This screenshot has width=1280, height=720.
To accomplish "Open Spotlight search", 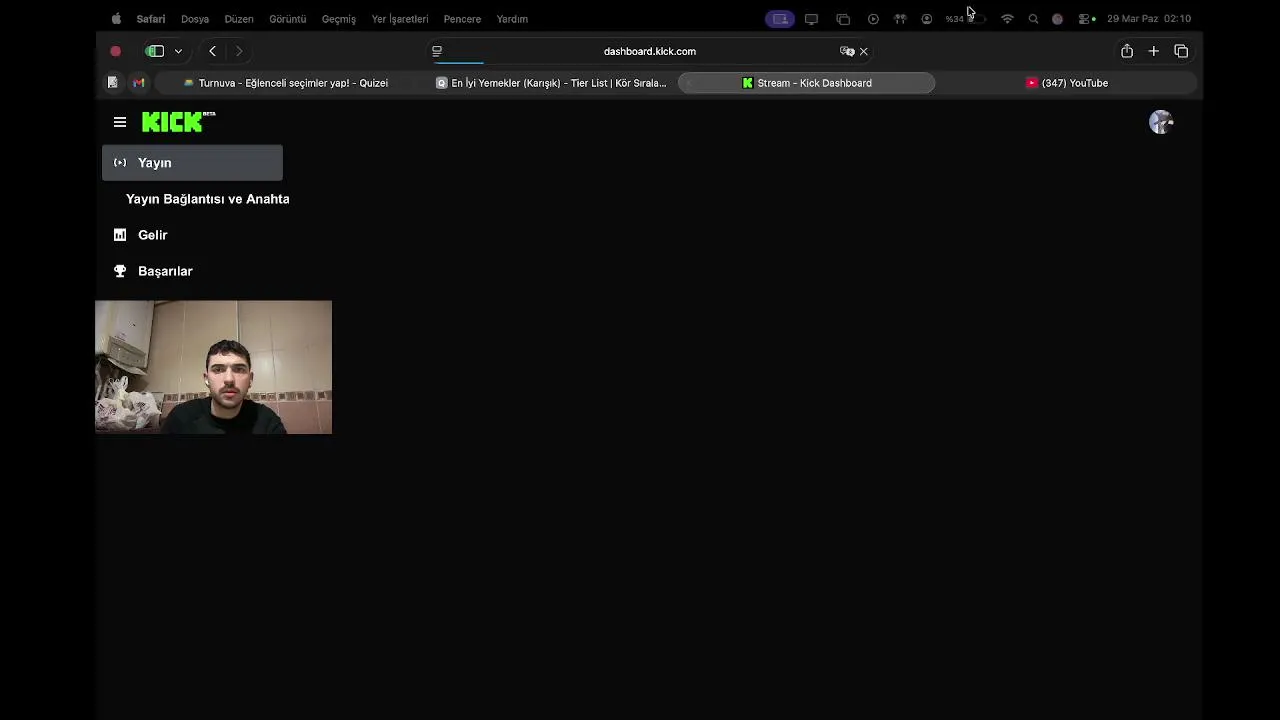I will [1033, 19].
